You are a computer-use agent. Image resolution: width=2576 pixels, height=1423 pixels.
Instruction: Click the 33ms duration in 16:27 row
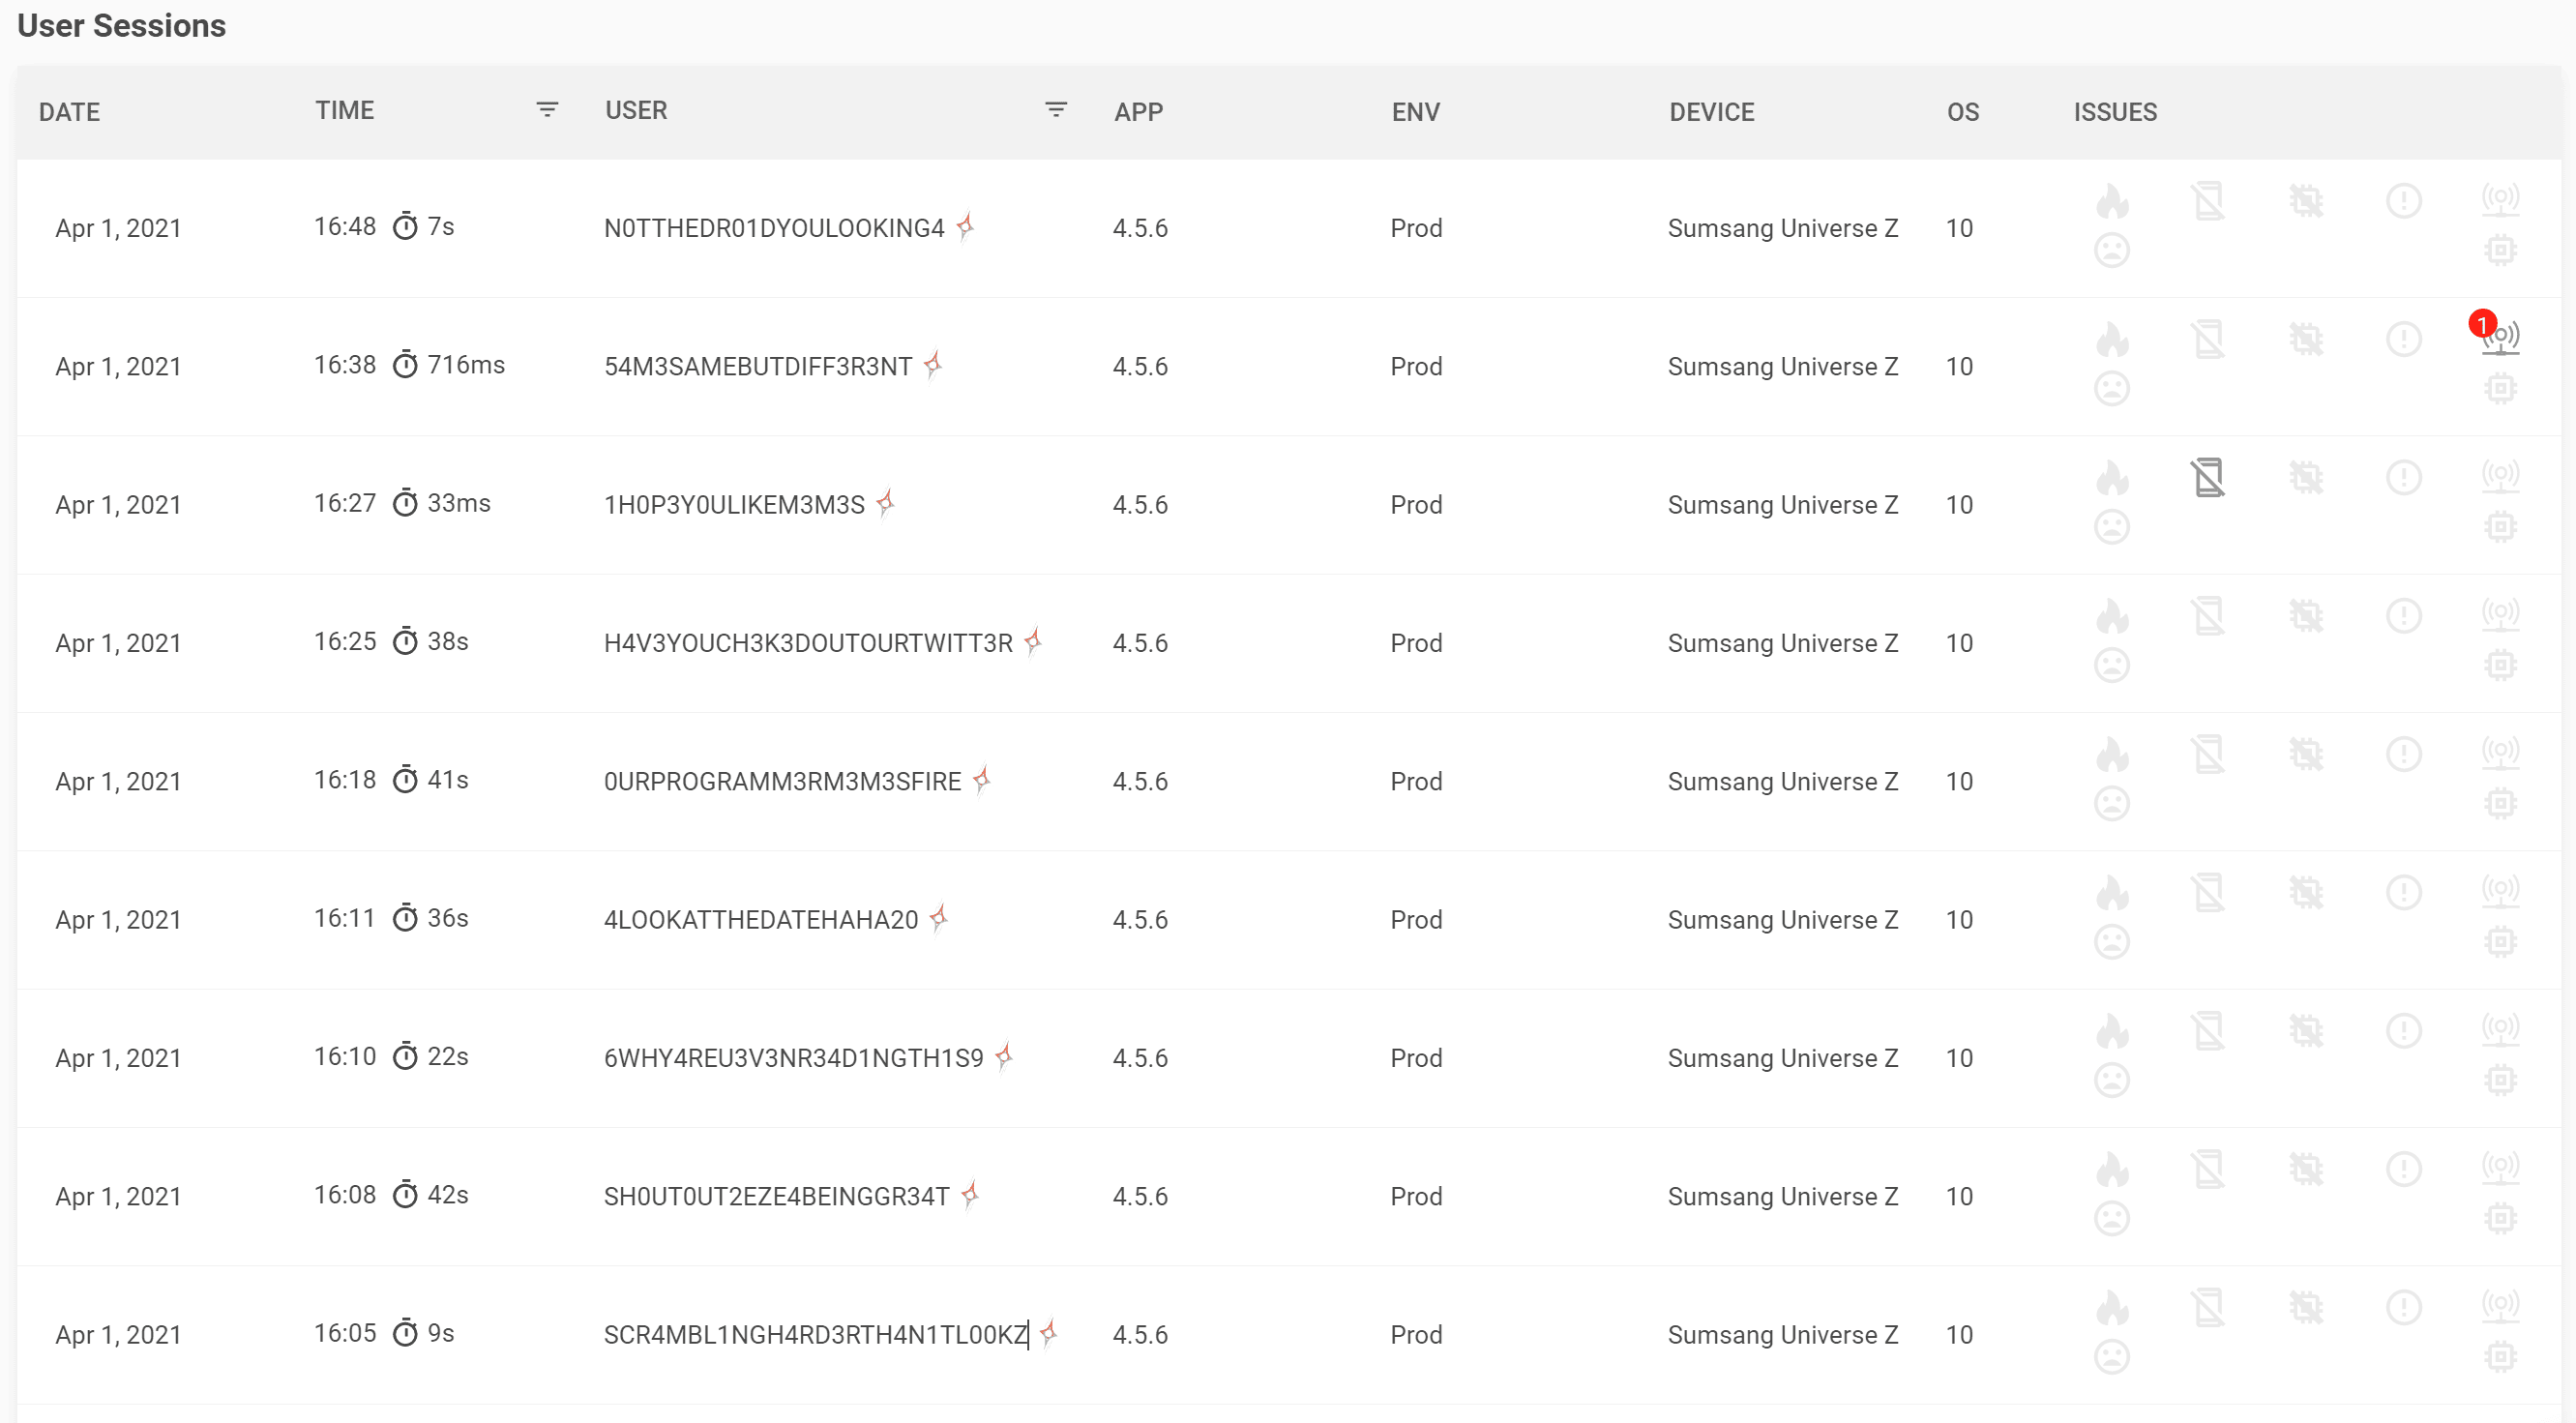459,503
